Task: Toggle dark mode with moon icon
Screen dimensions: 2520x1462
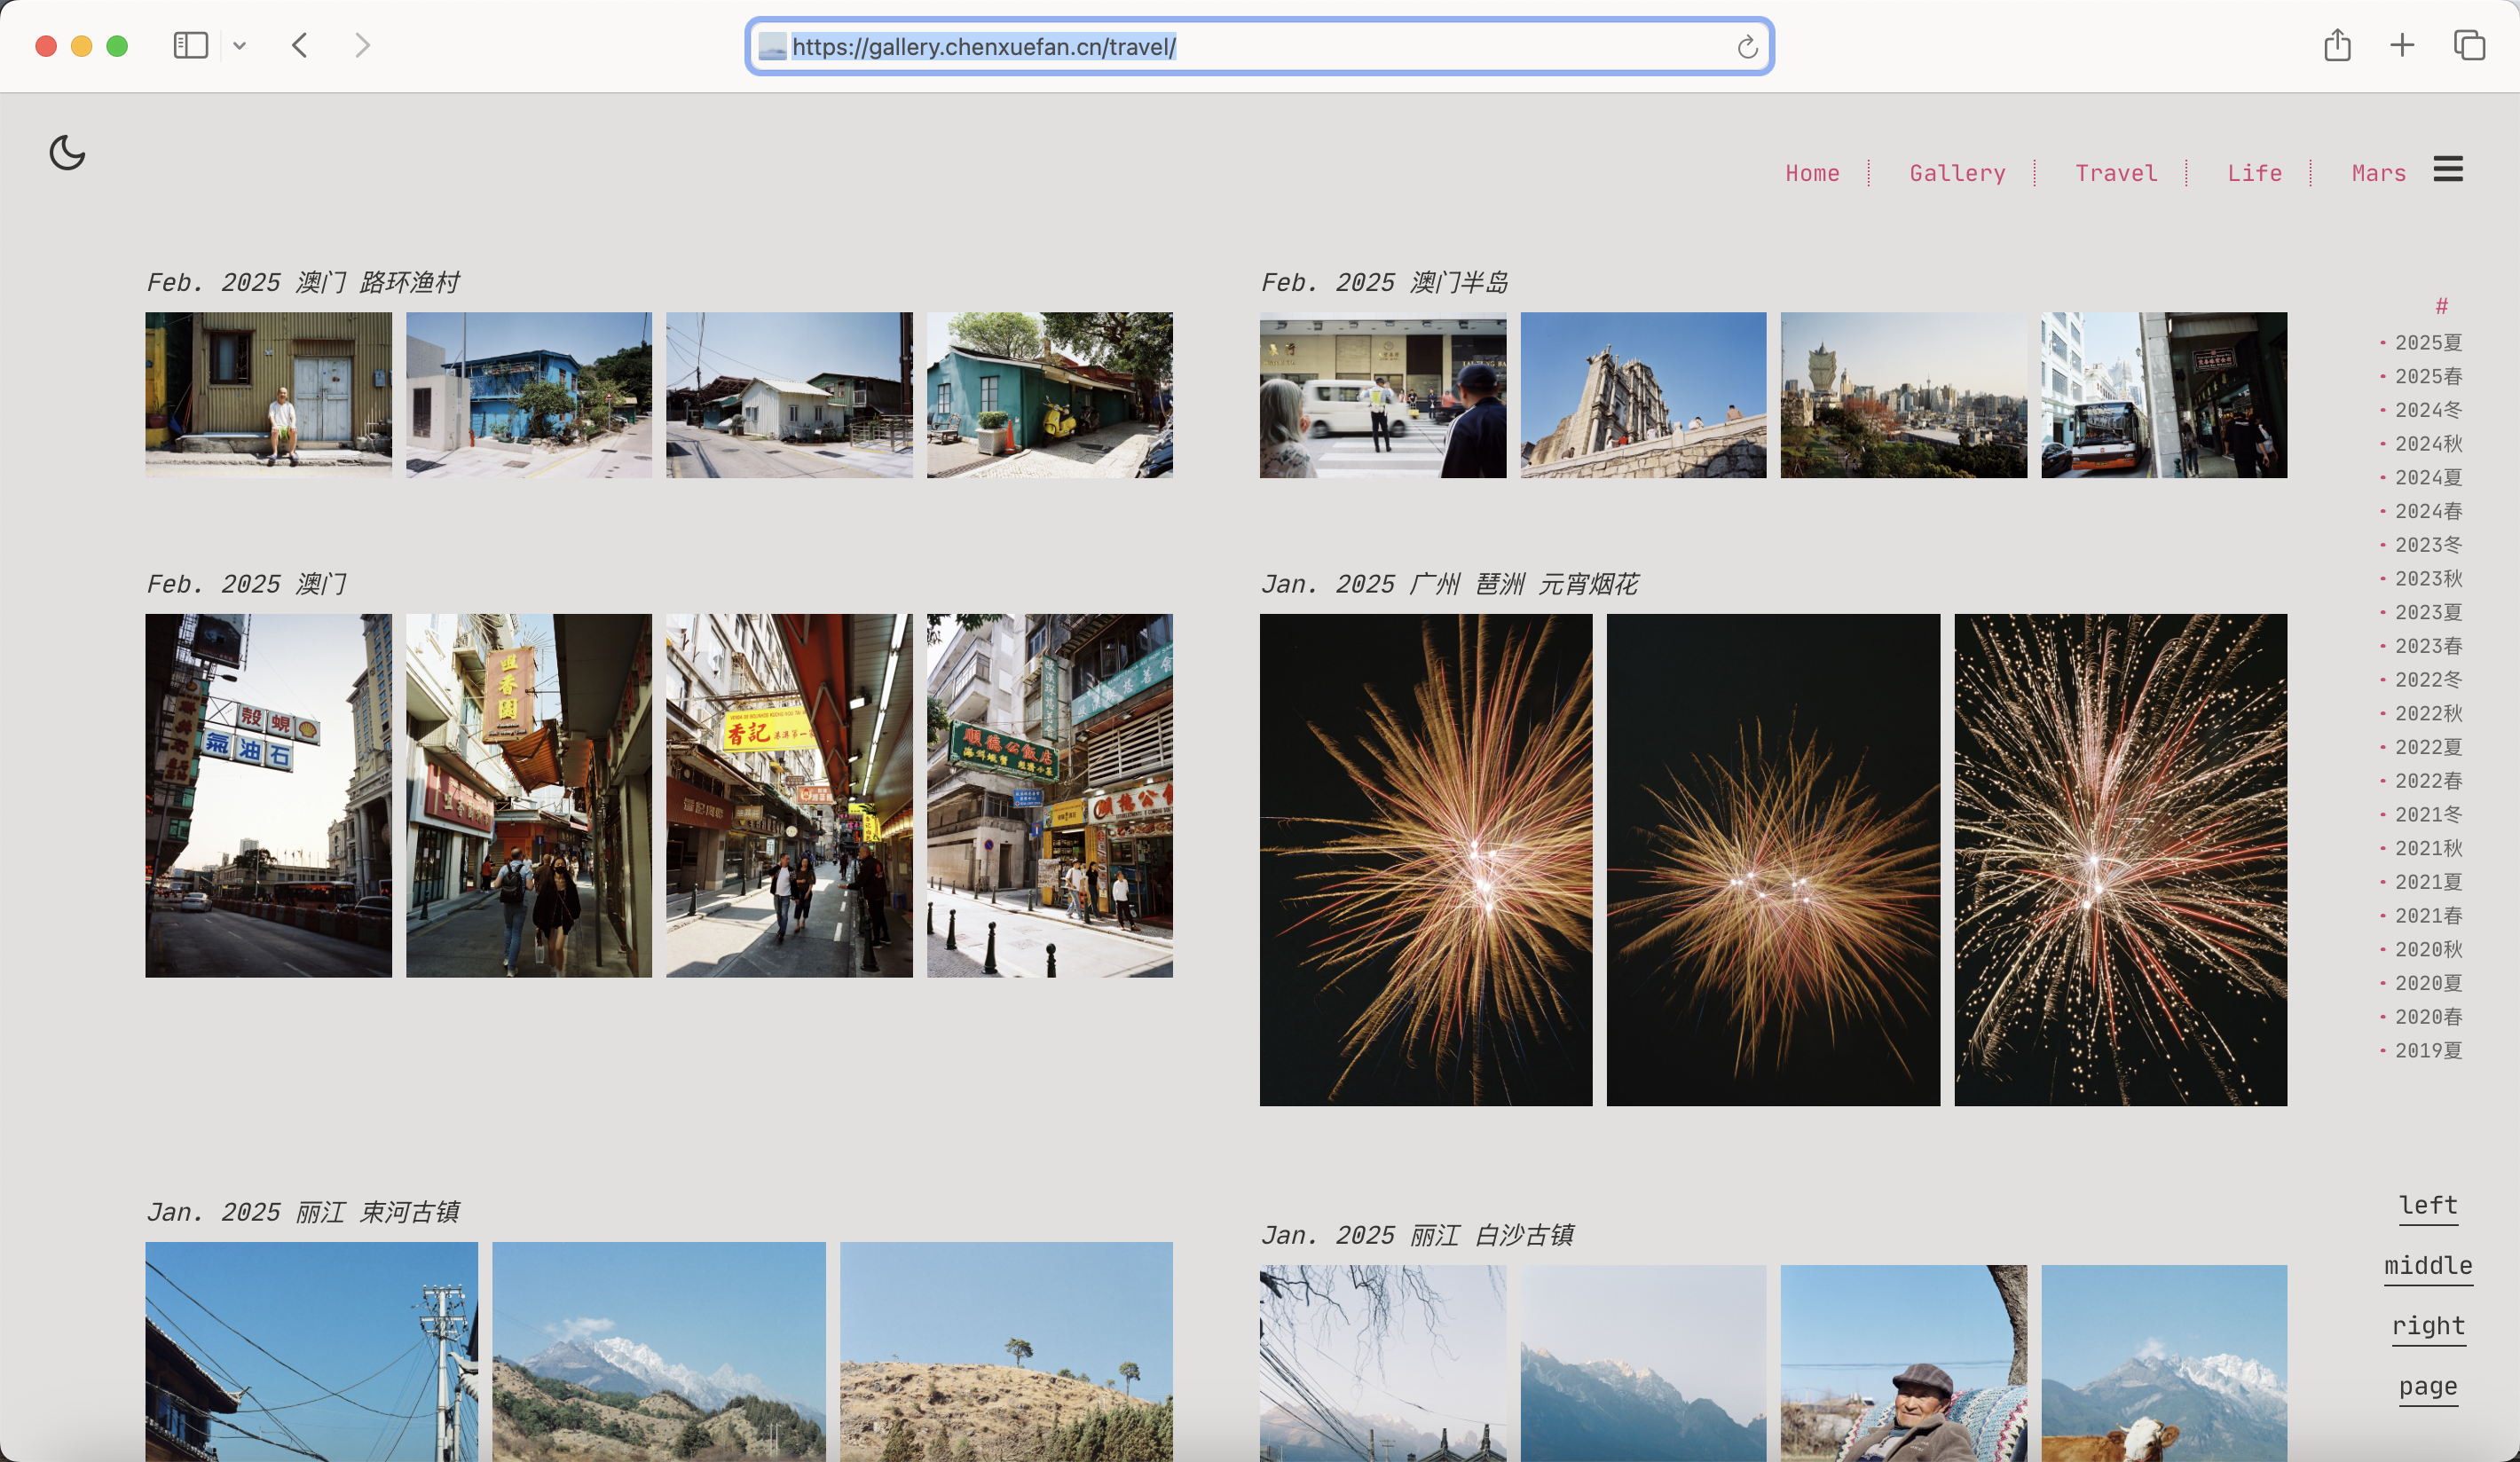Action: (x=67, y=153)
